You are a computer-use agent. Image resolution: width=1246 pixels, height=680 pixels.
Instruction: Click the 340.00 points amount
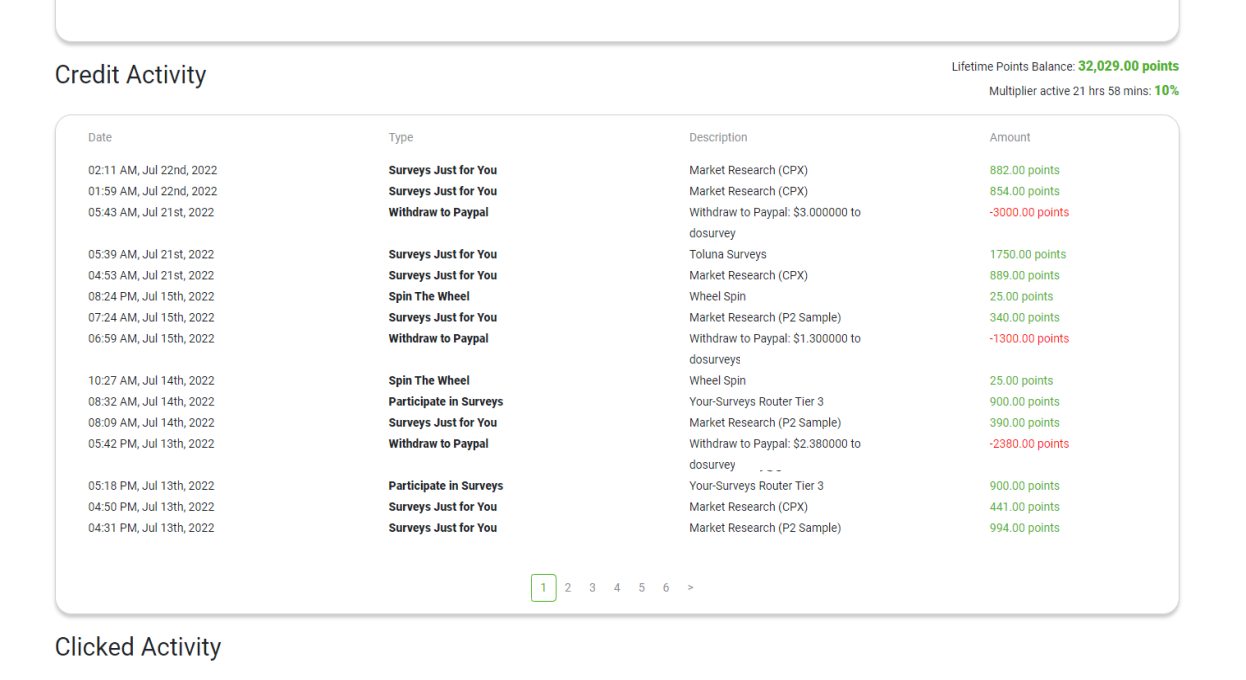1025,317
